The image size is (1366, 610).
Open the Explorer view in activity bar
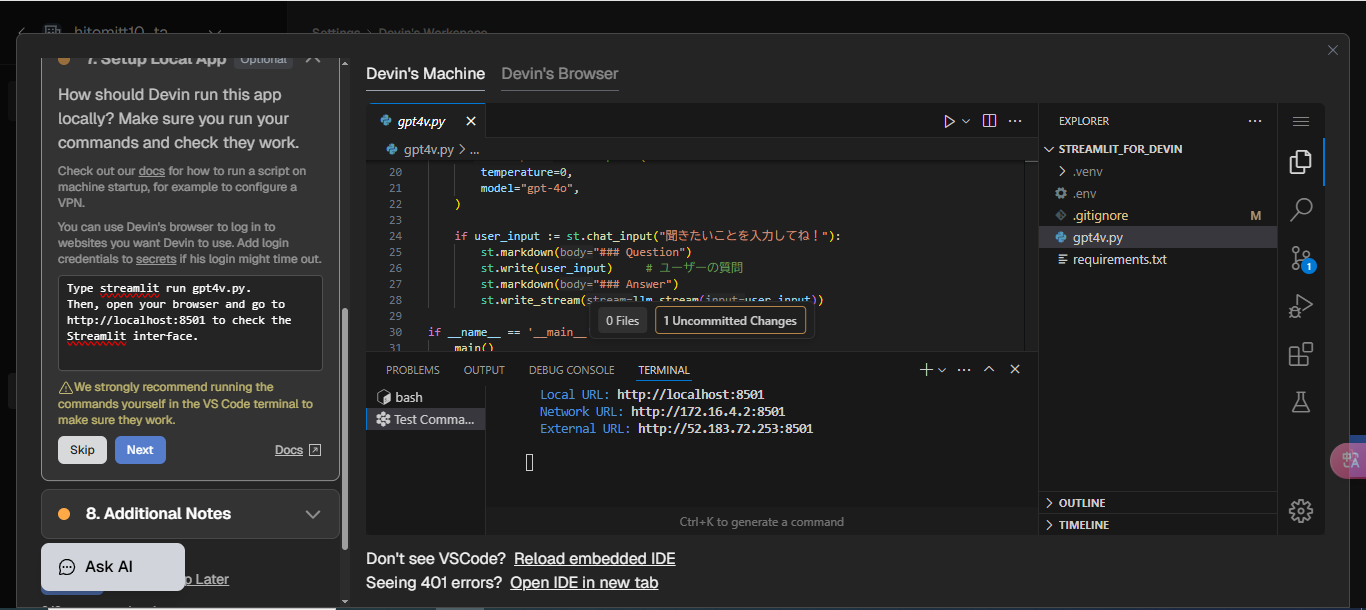click(1300, 162)
